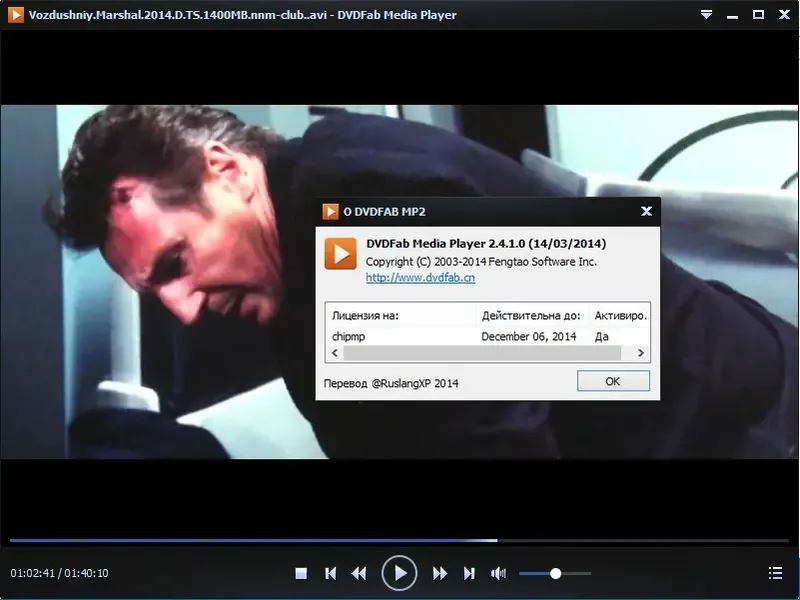Image resolution: width=800 pixels, height=600 pixels.
Task: Click the horizontal scrollbar thumb in license table
Action: tap(482, 353)
